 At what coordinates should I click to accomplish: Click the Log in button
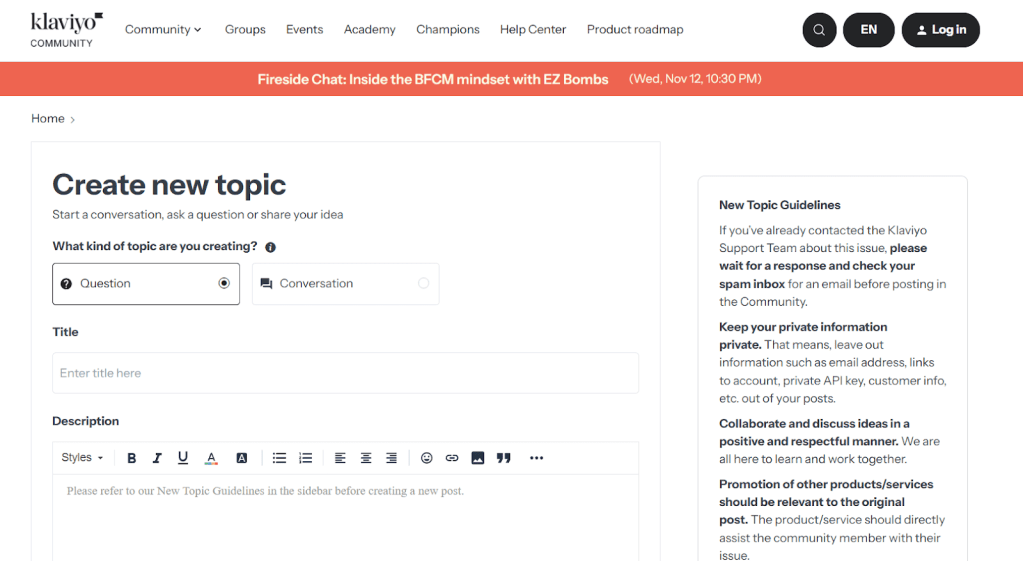[x=941, y=30]
